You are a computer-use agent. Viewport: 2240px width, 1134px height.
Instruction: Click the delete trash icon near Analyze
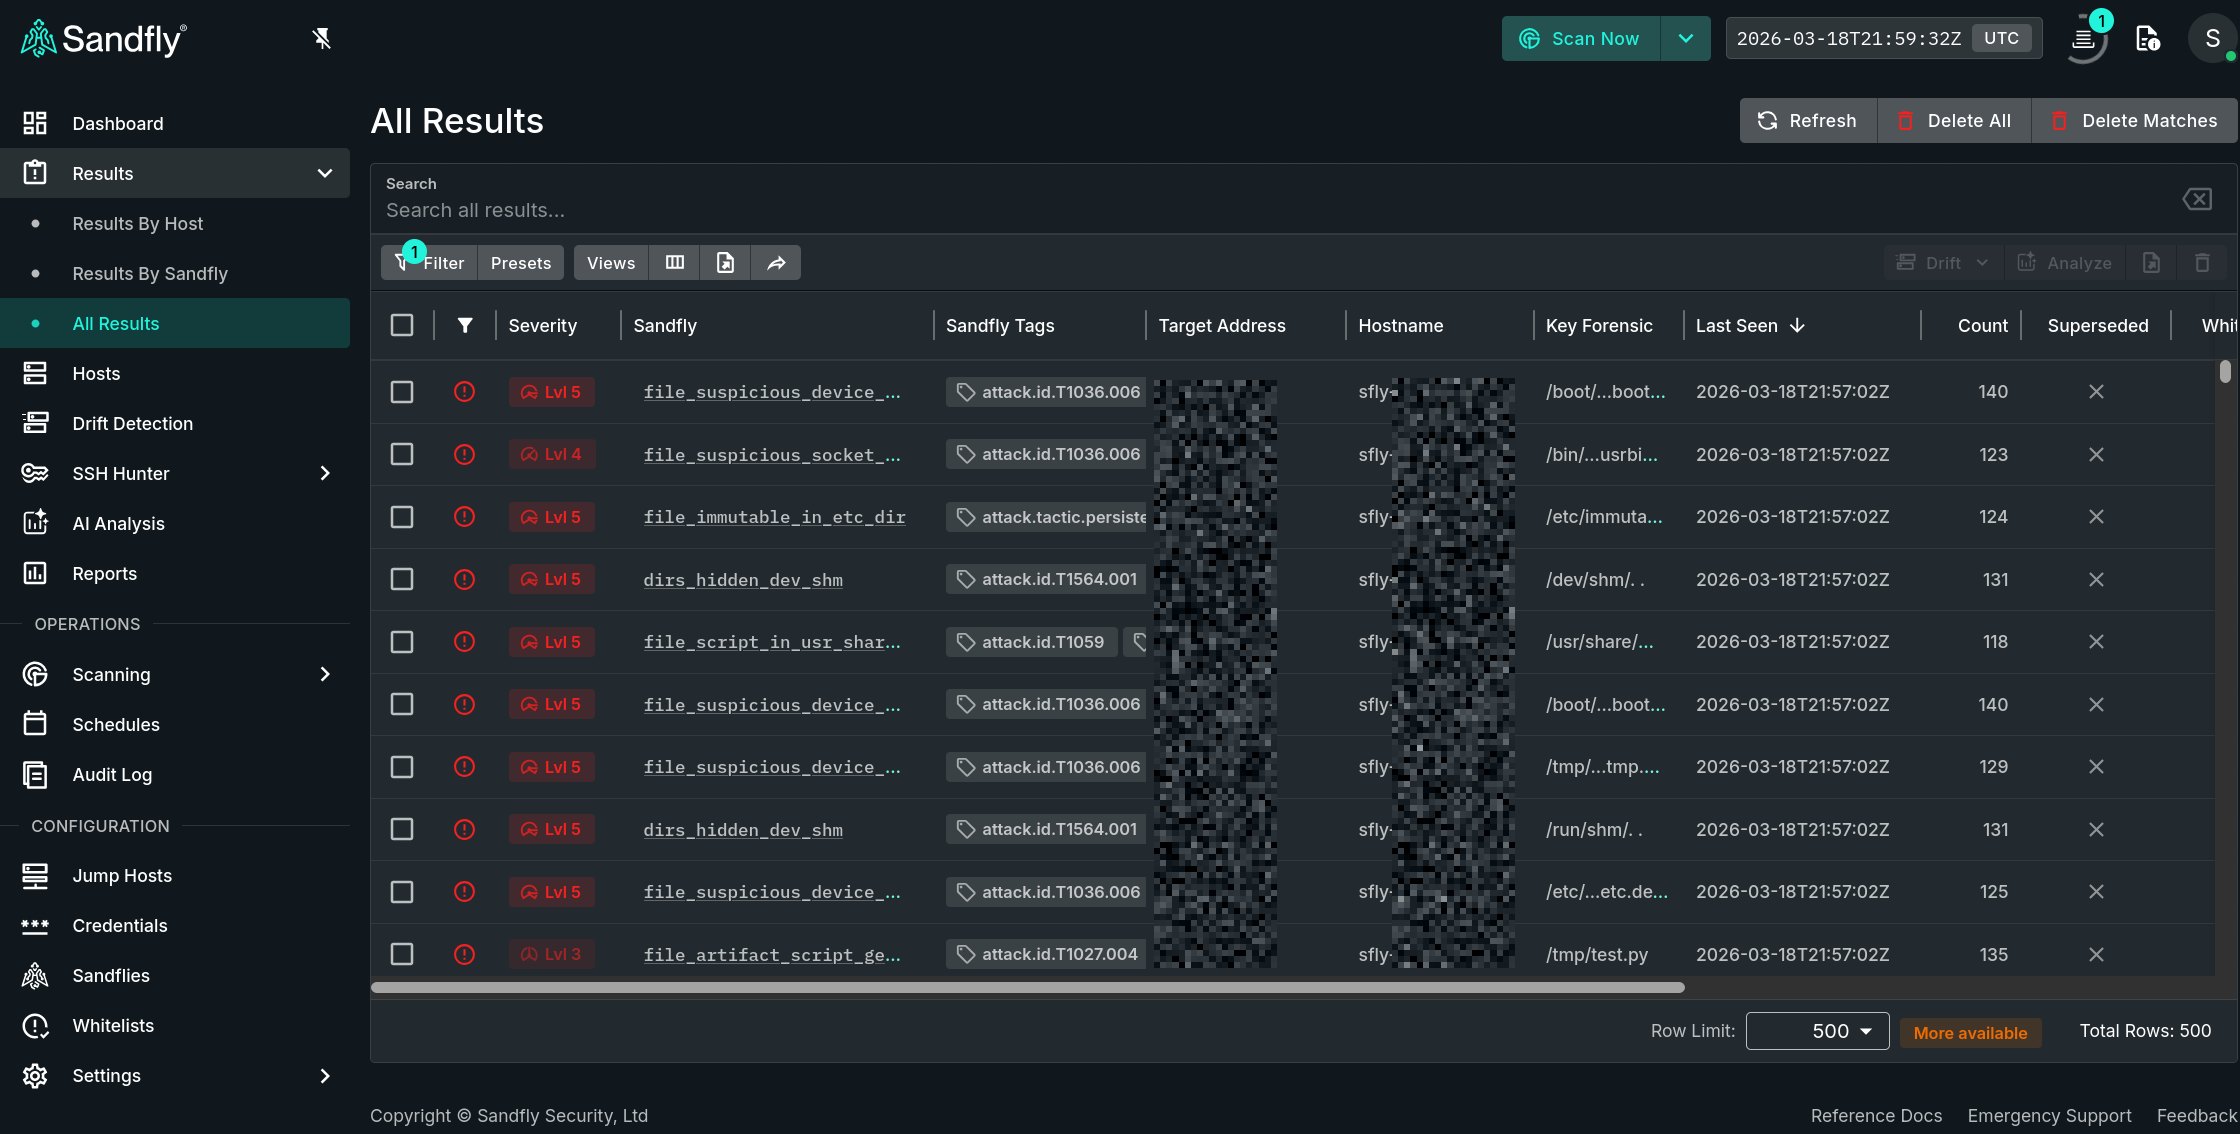coord(2202,262)
